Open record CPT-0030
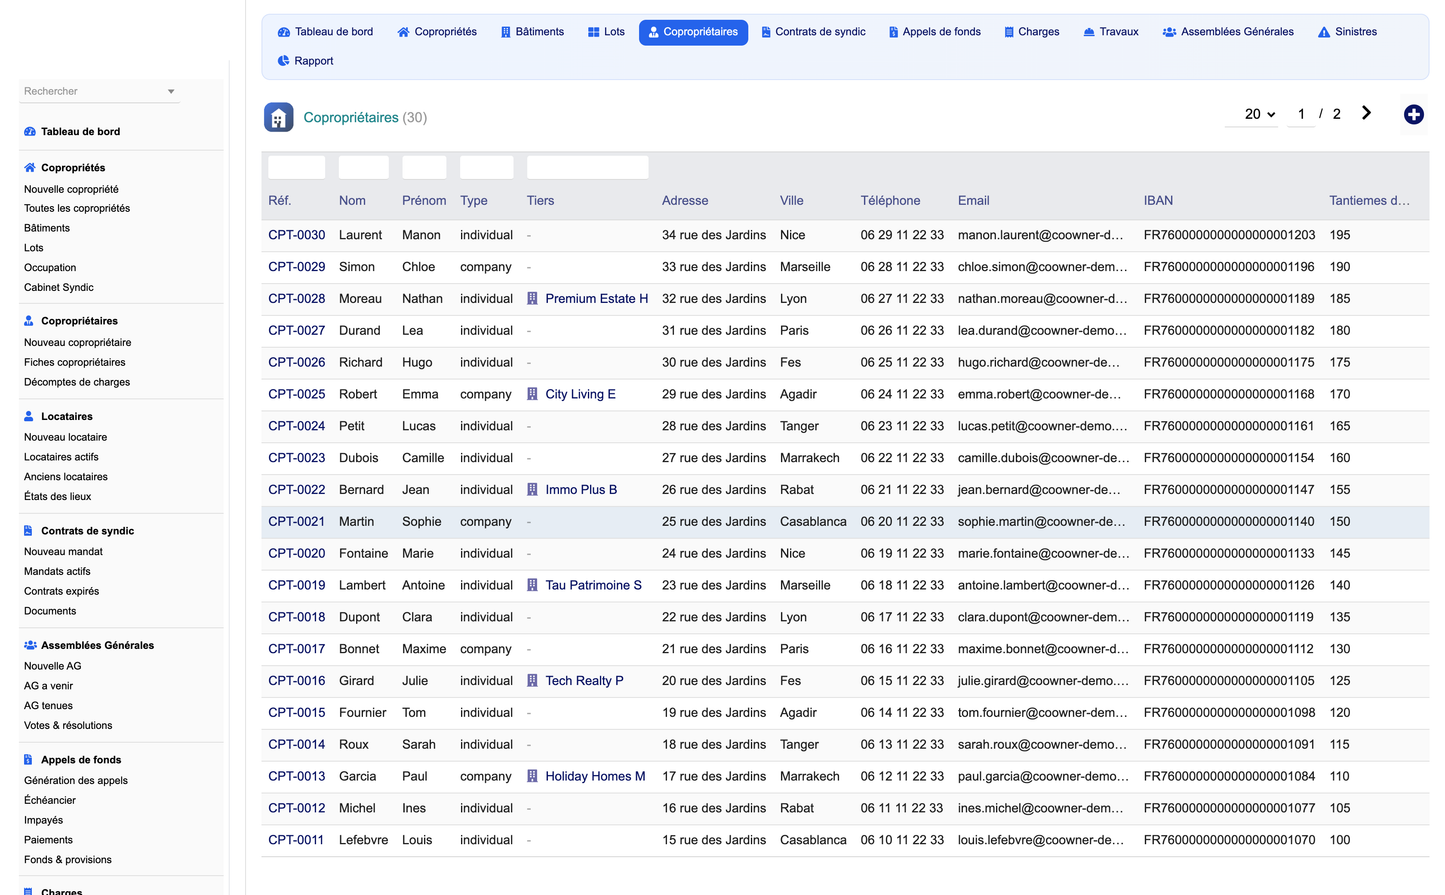1445x895 pixels. tap(296, 235)
